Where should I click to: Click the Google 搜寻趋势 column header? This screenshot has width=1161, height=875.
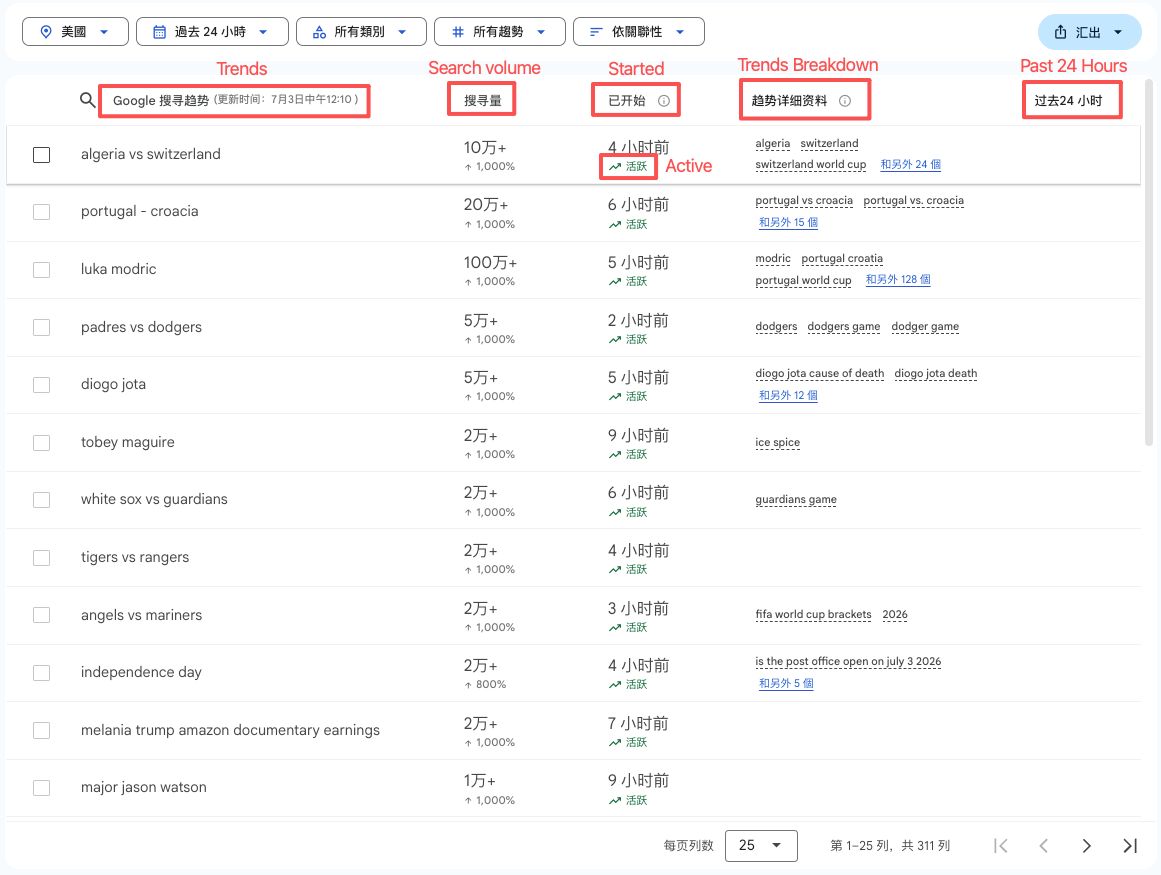point(235,100)
